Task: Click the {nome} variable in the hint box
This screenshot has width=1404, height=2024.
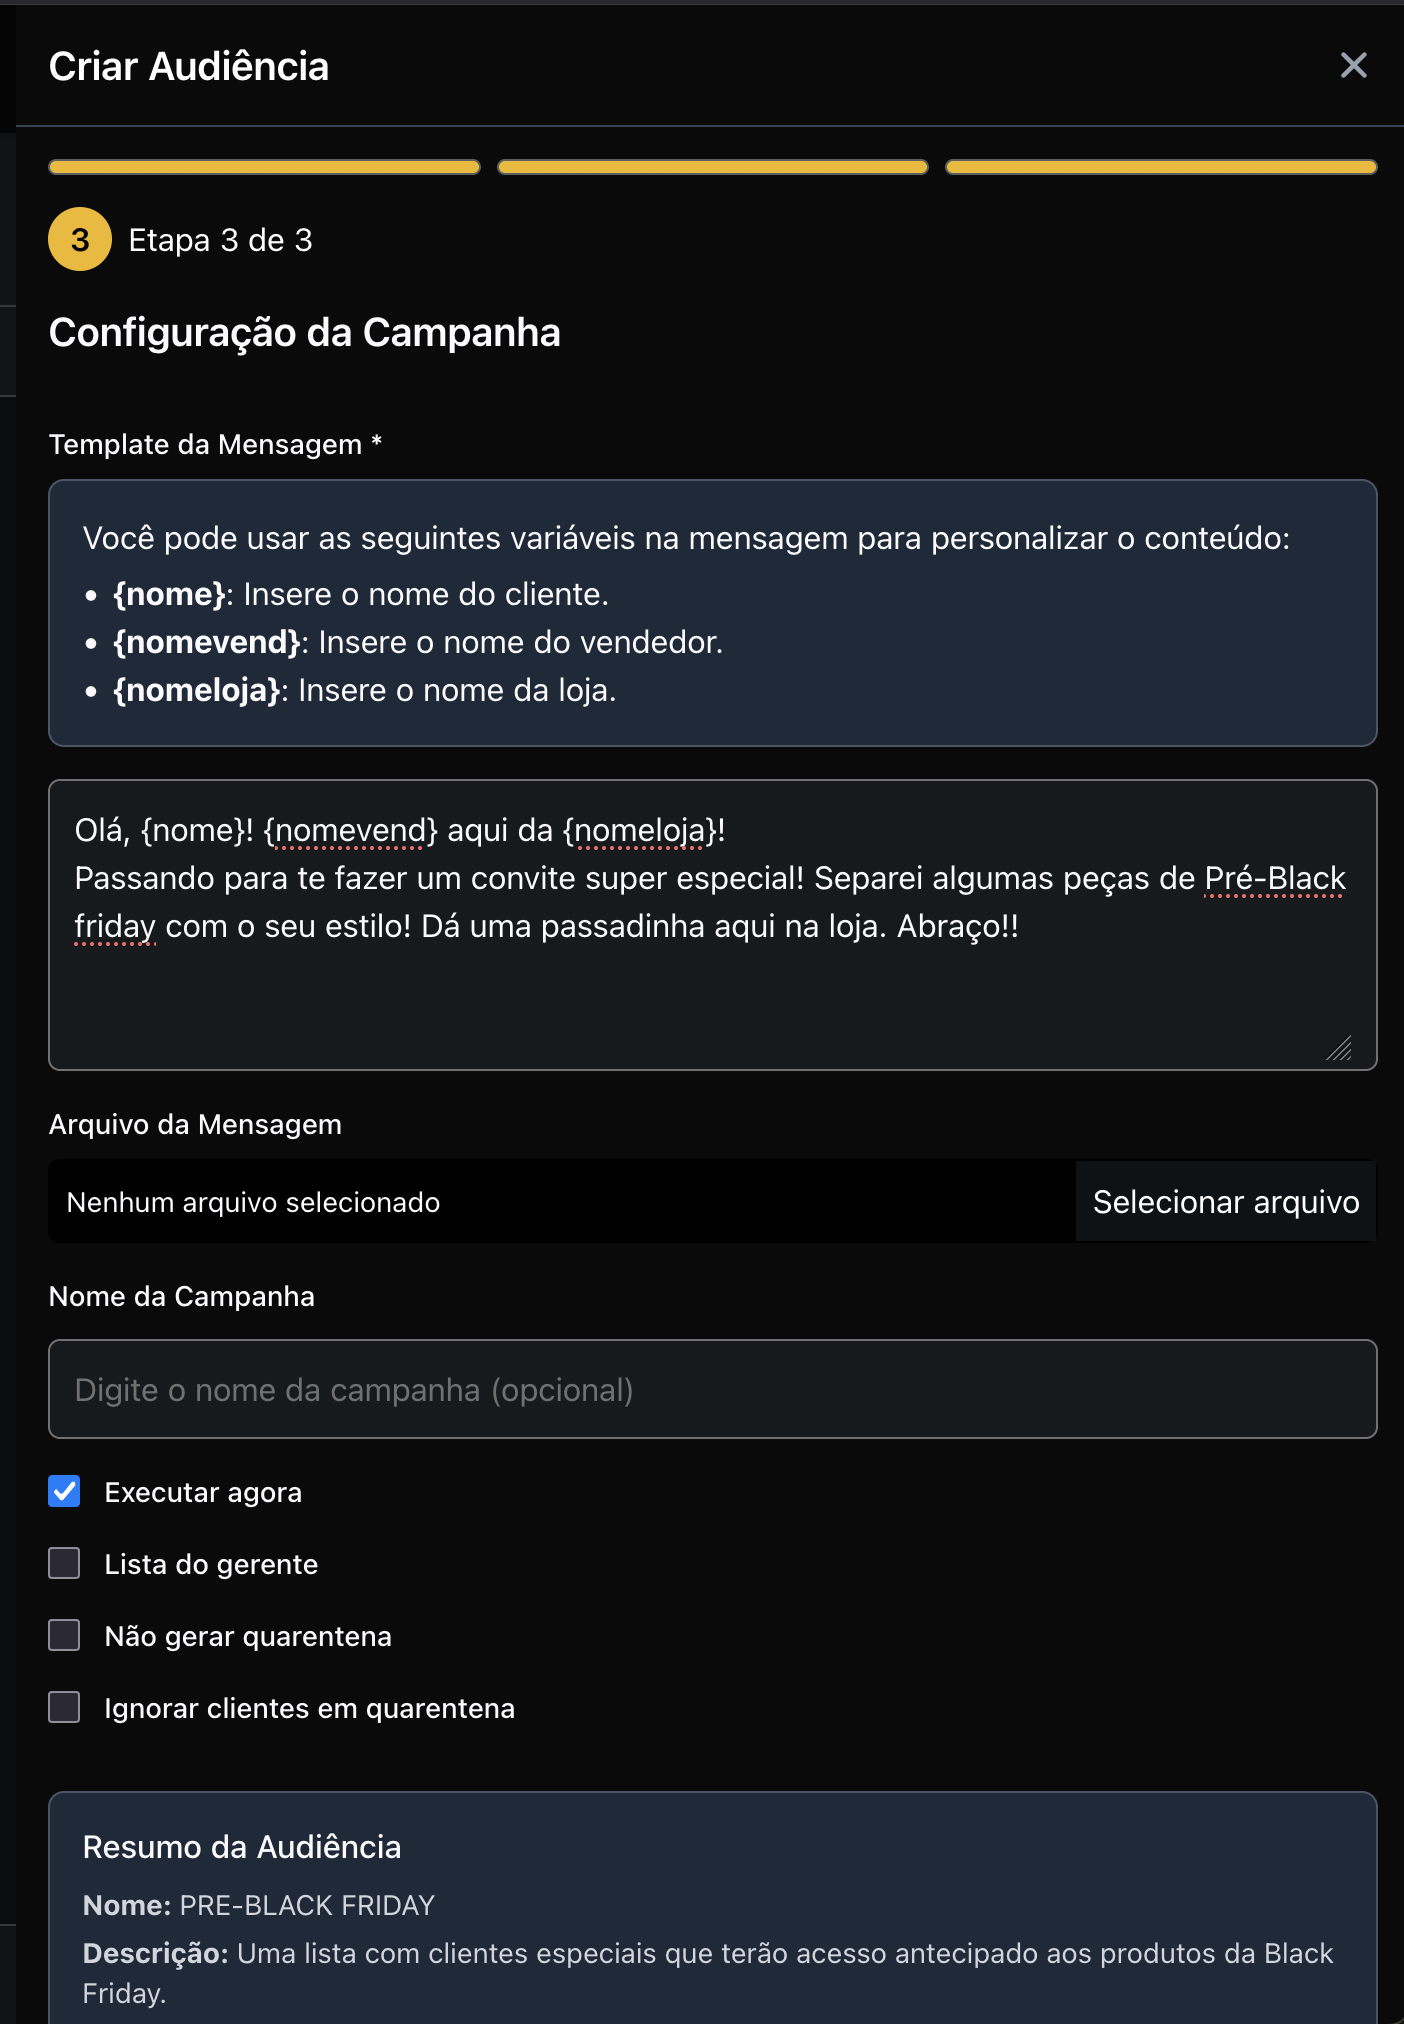Action: (x=170, y=594)
